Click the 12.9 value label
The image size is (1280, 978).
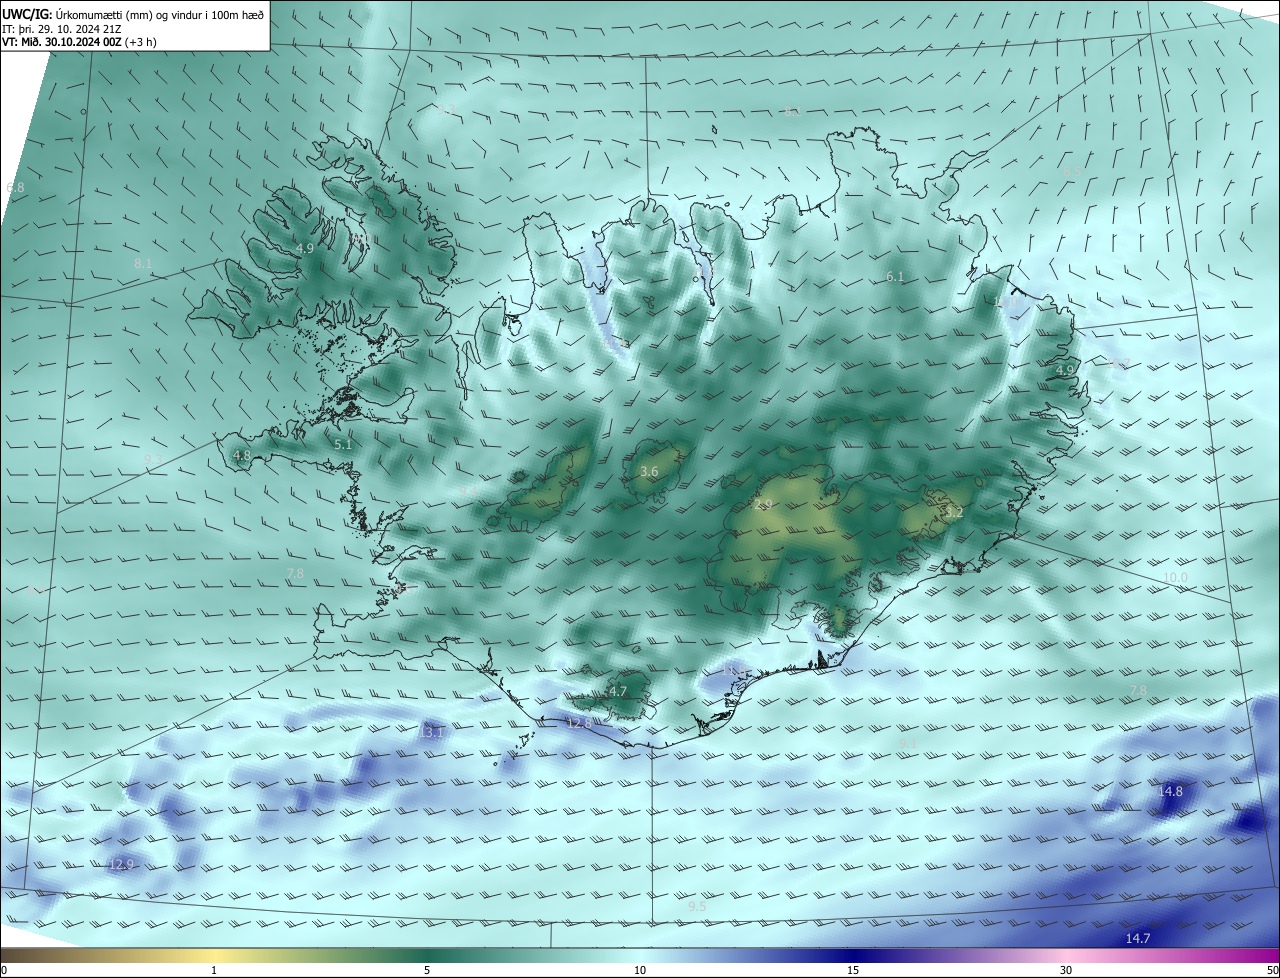(121, 864)
